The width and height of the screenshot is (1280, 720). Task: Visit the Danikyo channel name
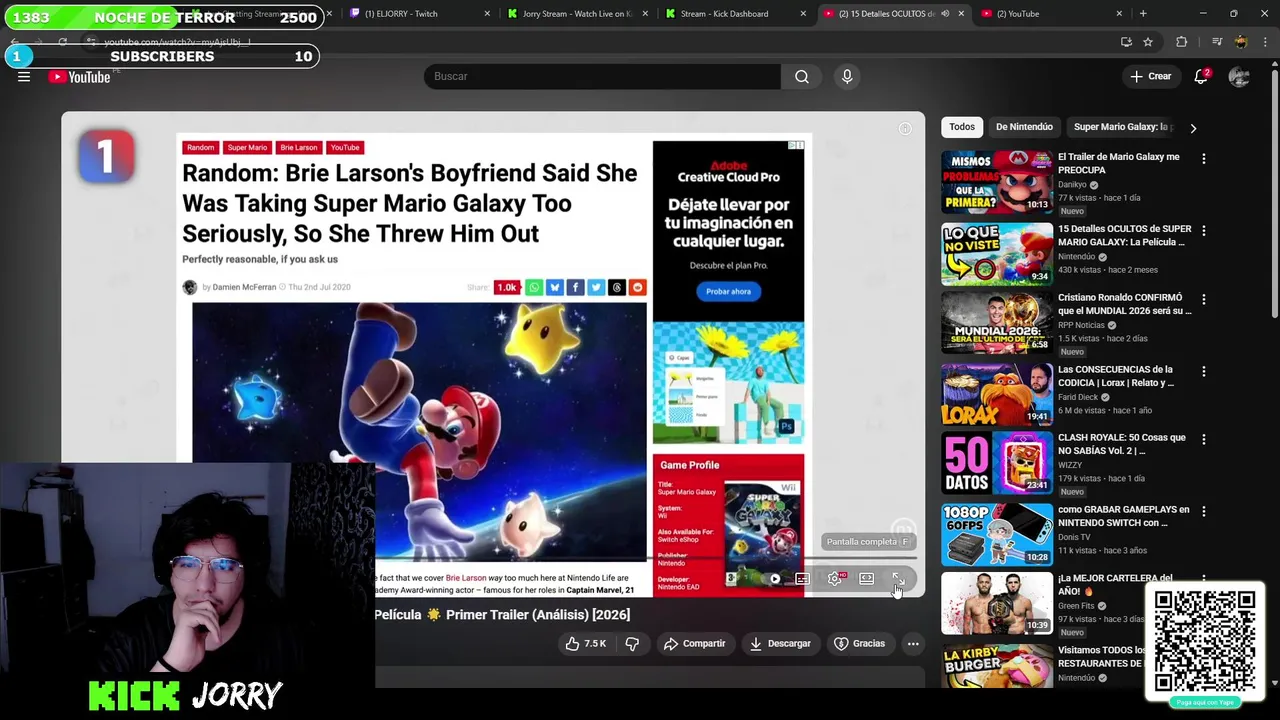pyautogui.click(x=1072, y=185)
